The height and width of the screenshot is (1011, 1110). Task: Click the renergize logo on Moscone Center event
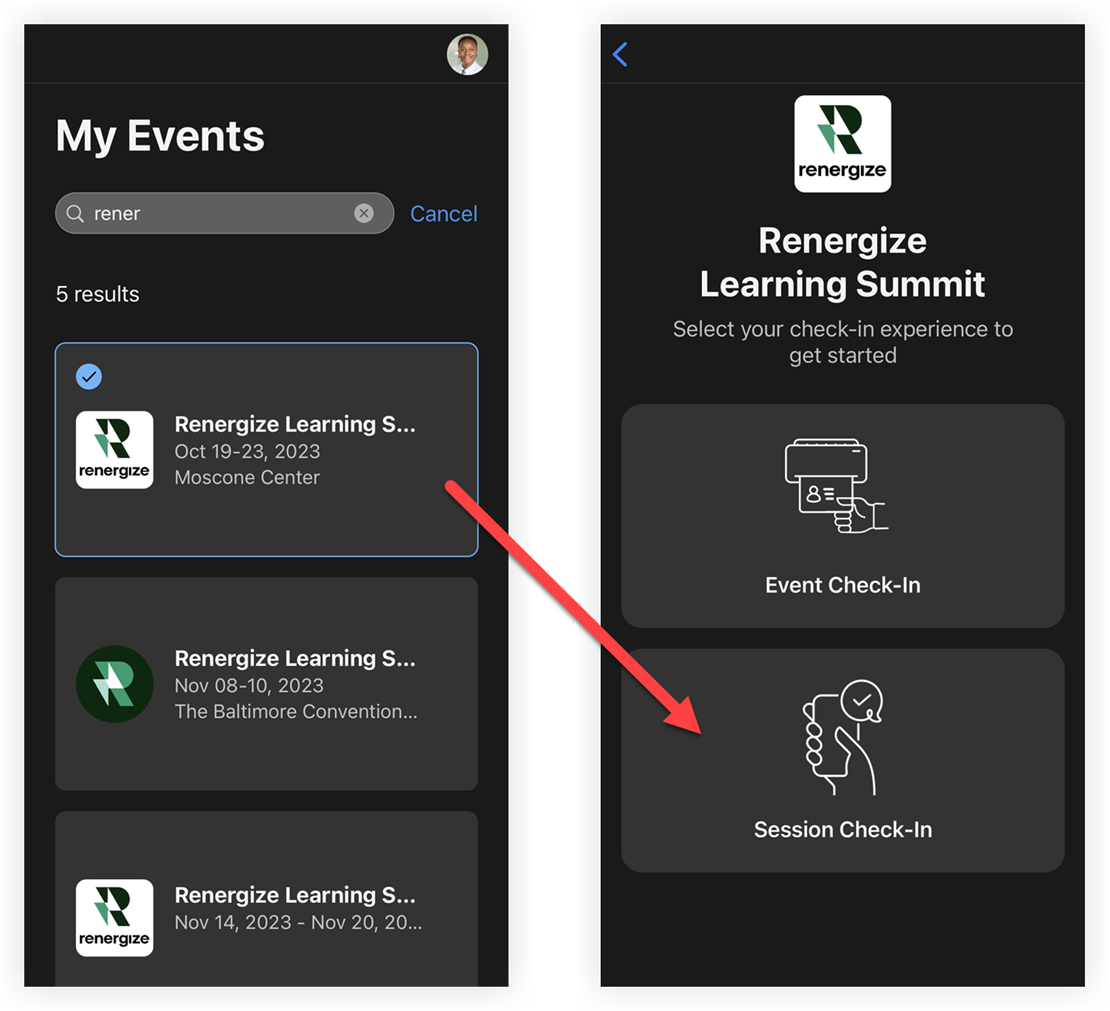click(115, 450)
